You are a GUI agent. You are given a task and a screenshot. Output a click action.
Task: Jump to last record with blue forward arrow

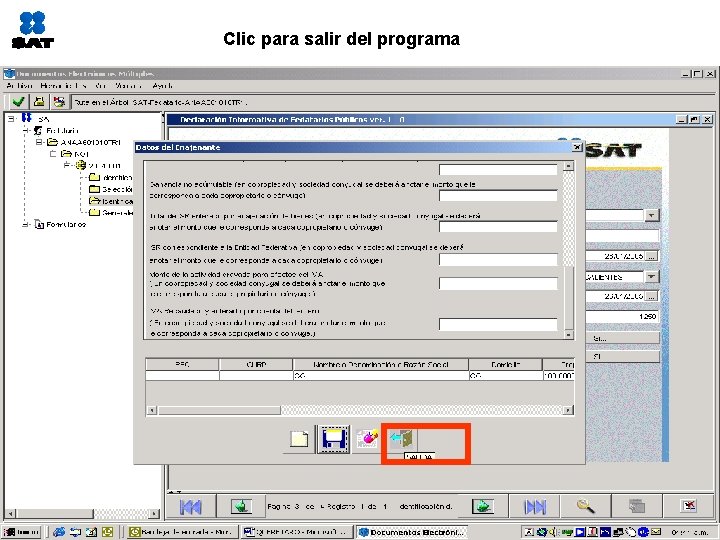click(535, 506)
